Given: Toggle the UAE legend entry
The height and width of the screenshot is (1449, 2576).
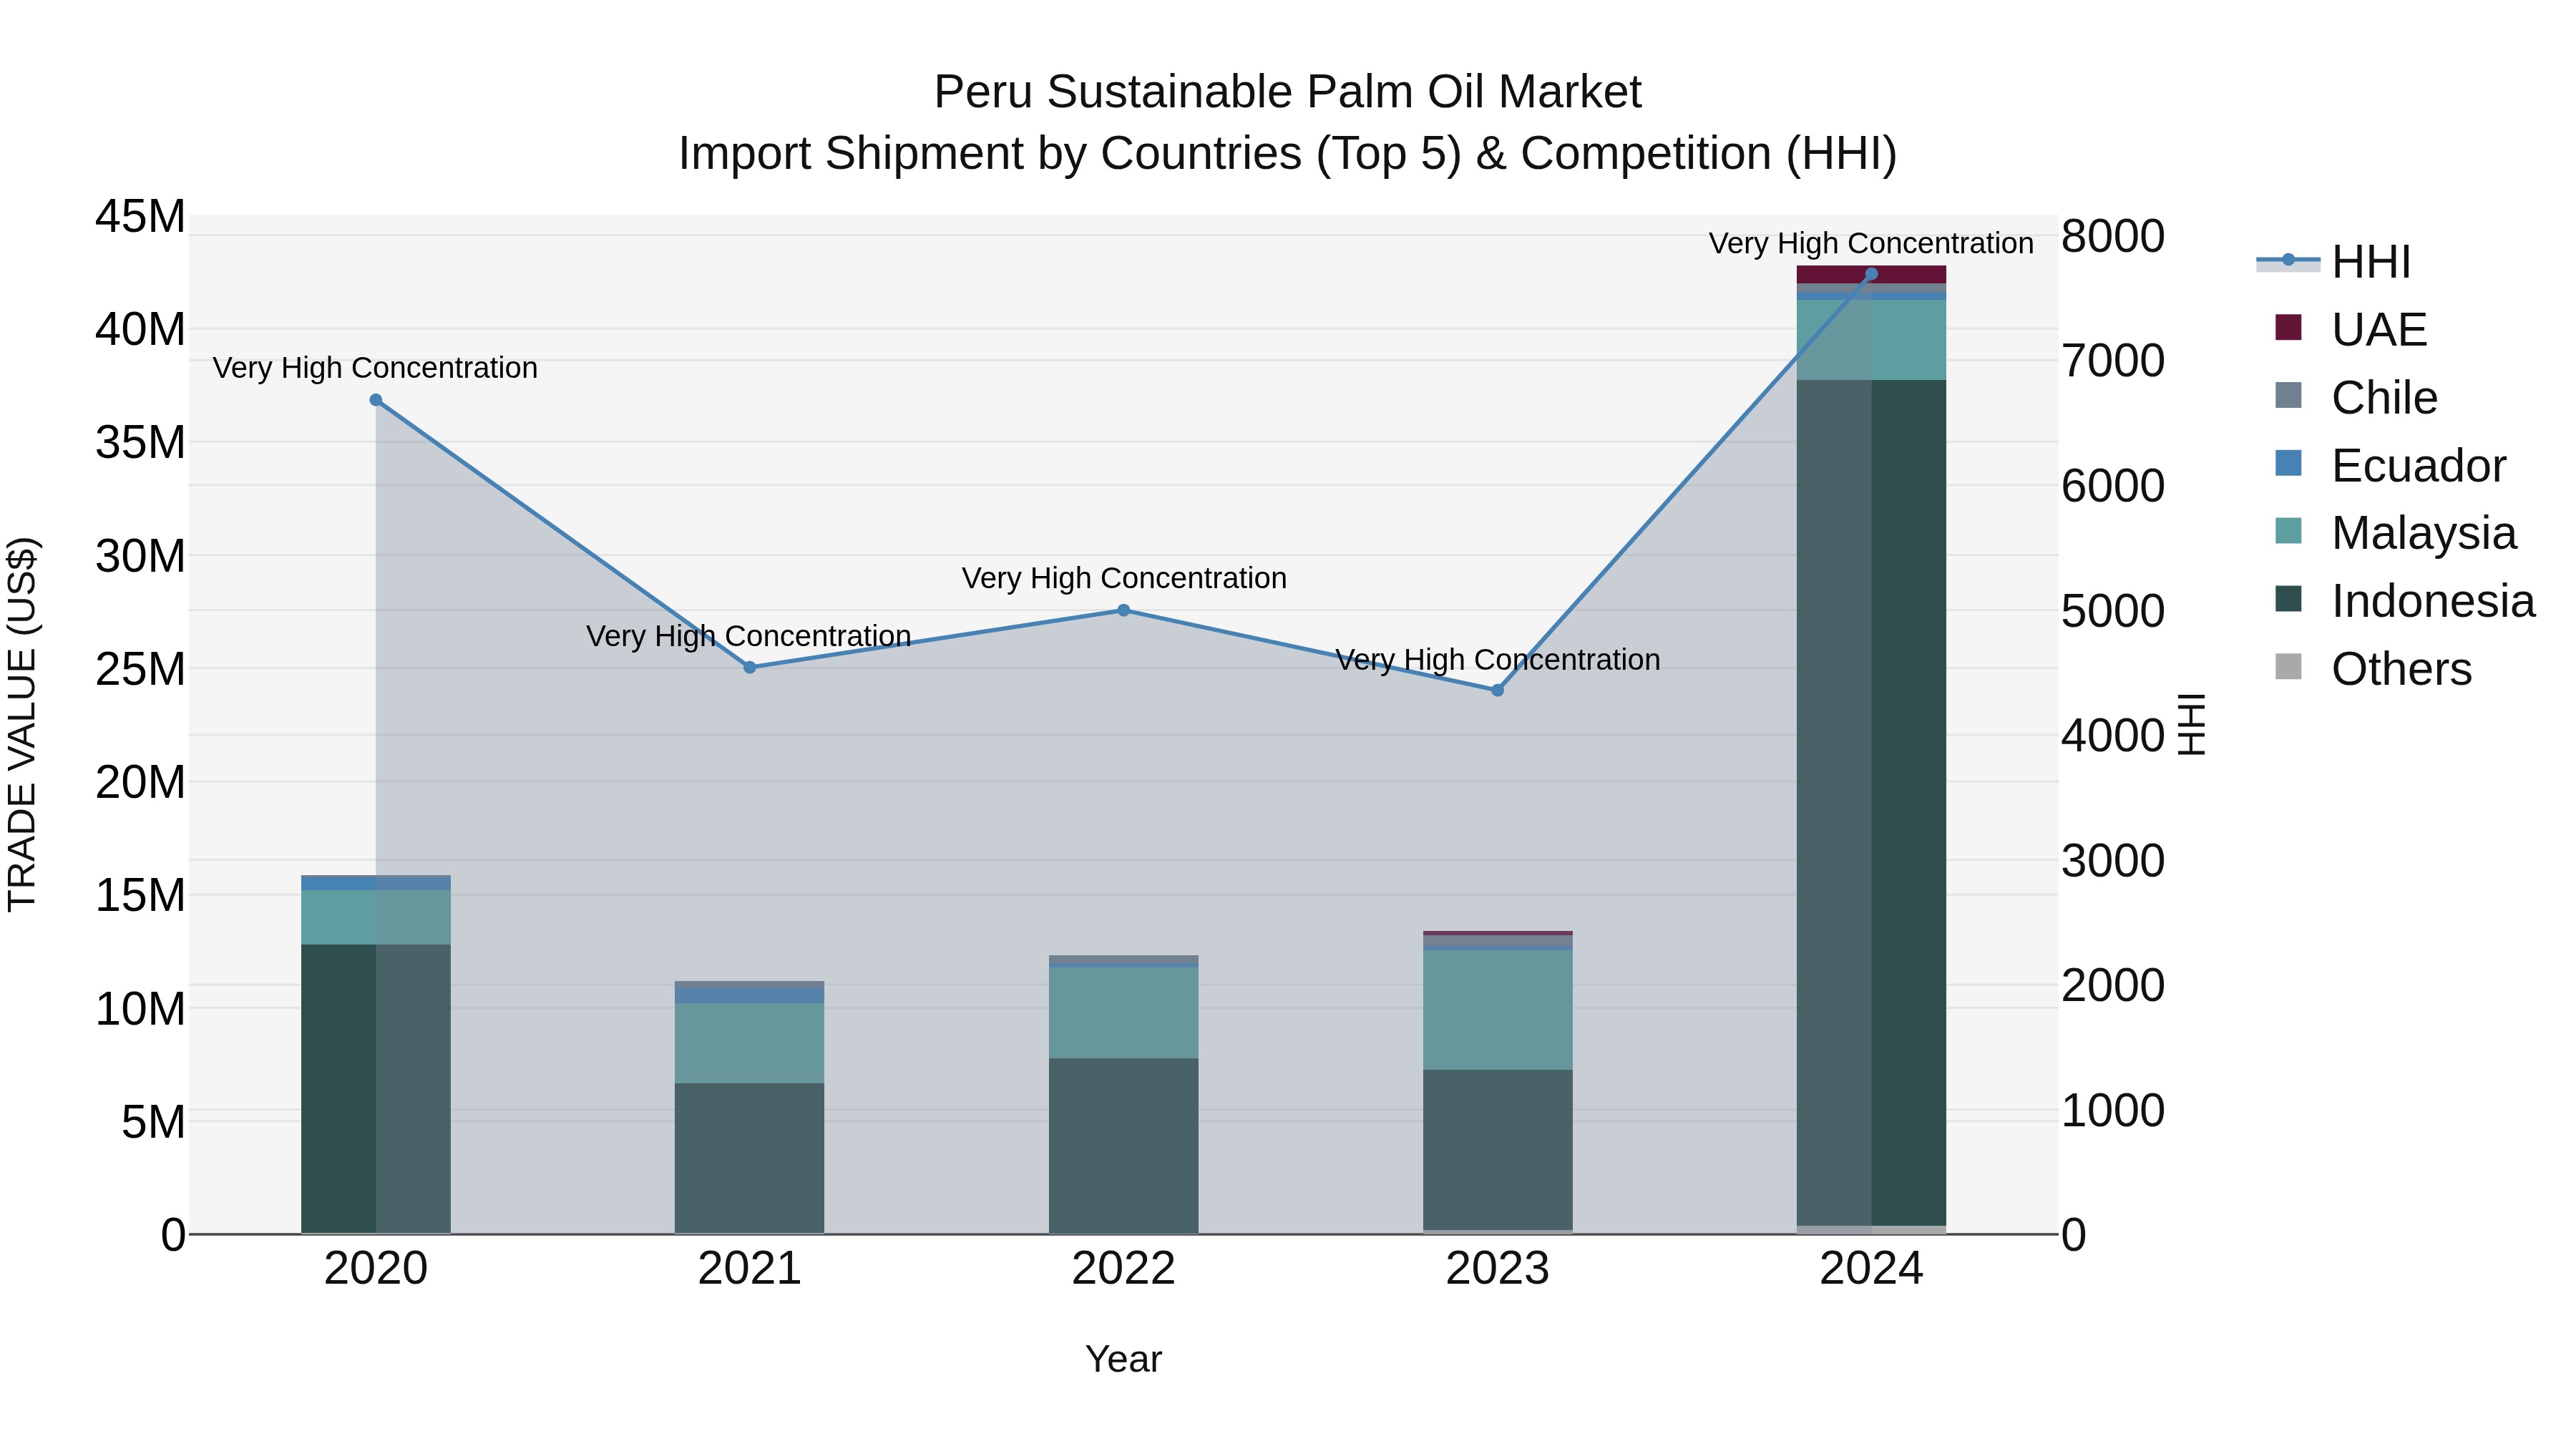Looking at the screenshot, I should click(x=2350, y=330).
